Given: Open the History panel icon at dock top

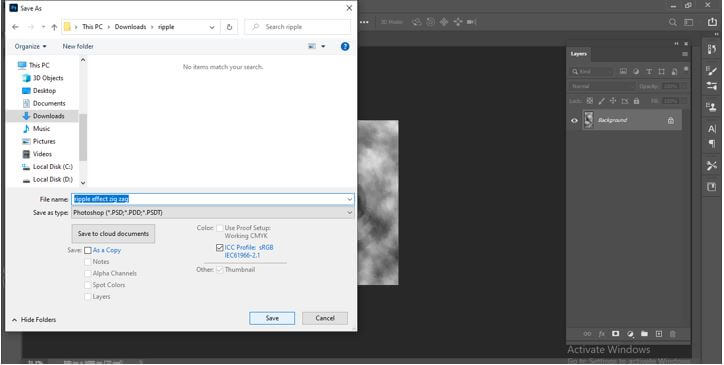Looking at the screenshot, I should [x=712, y=49].
